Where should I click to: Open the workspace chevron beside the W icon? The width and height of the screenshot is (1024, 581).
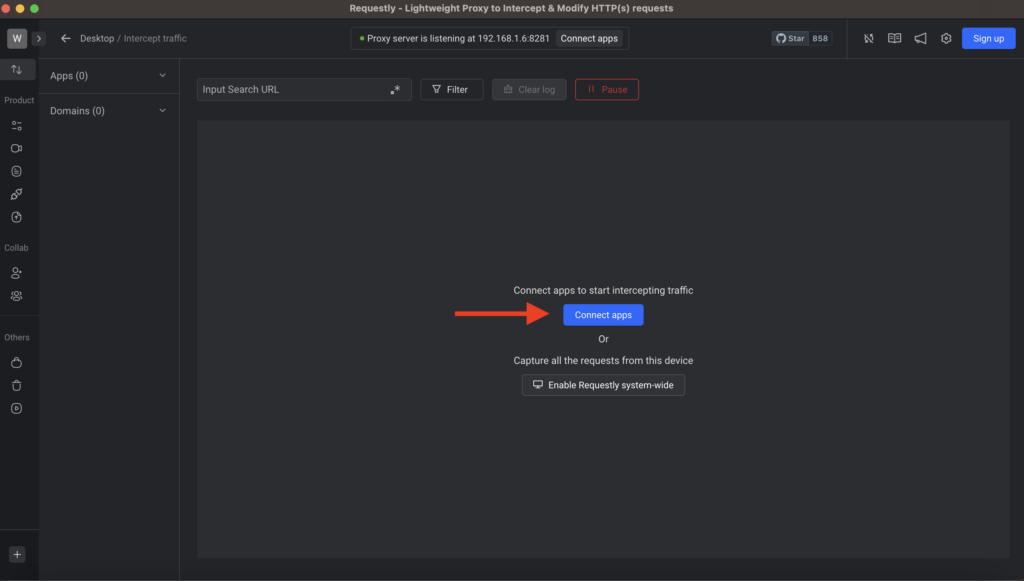38,37
